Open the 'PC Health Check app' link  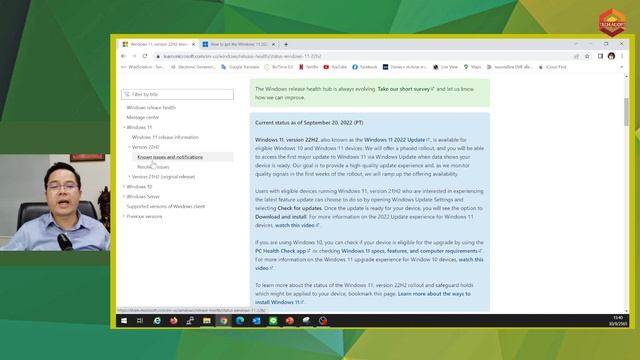[x=283, y=251]
